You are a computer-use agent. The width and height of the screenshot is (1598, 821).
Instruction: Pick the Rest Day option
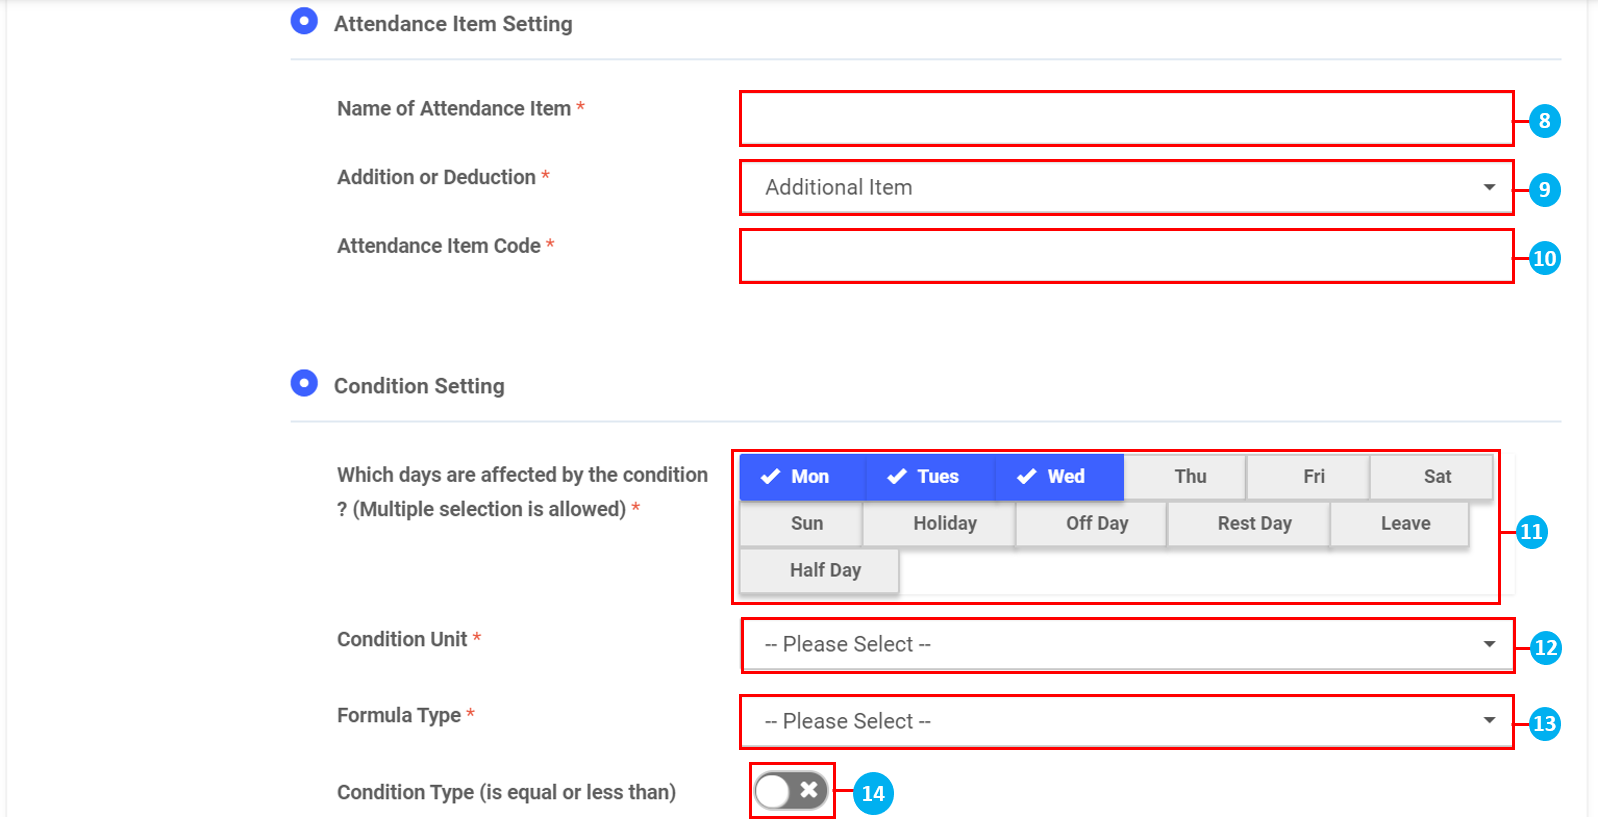point(1253,524)
